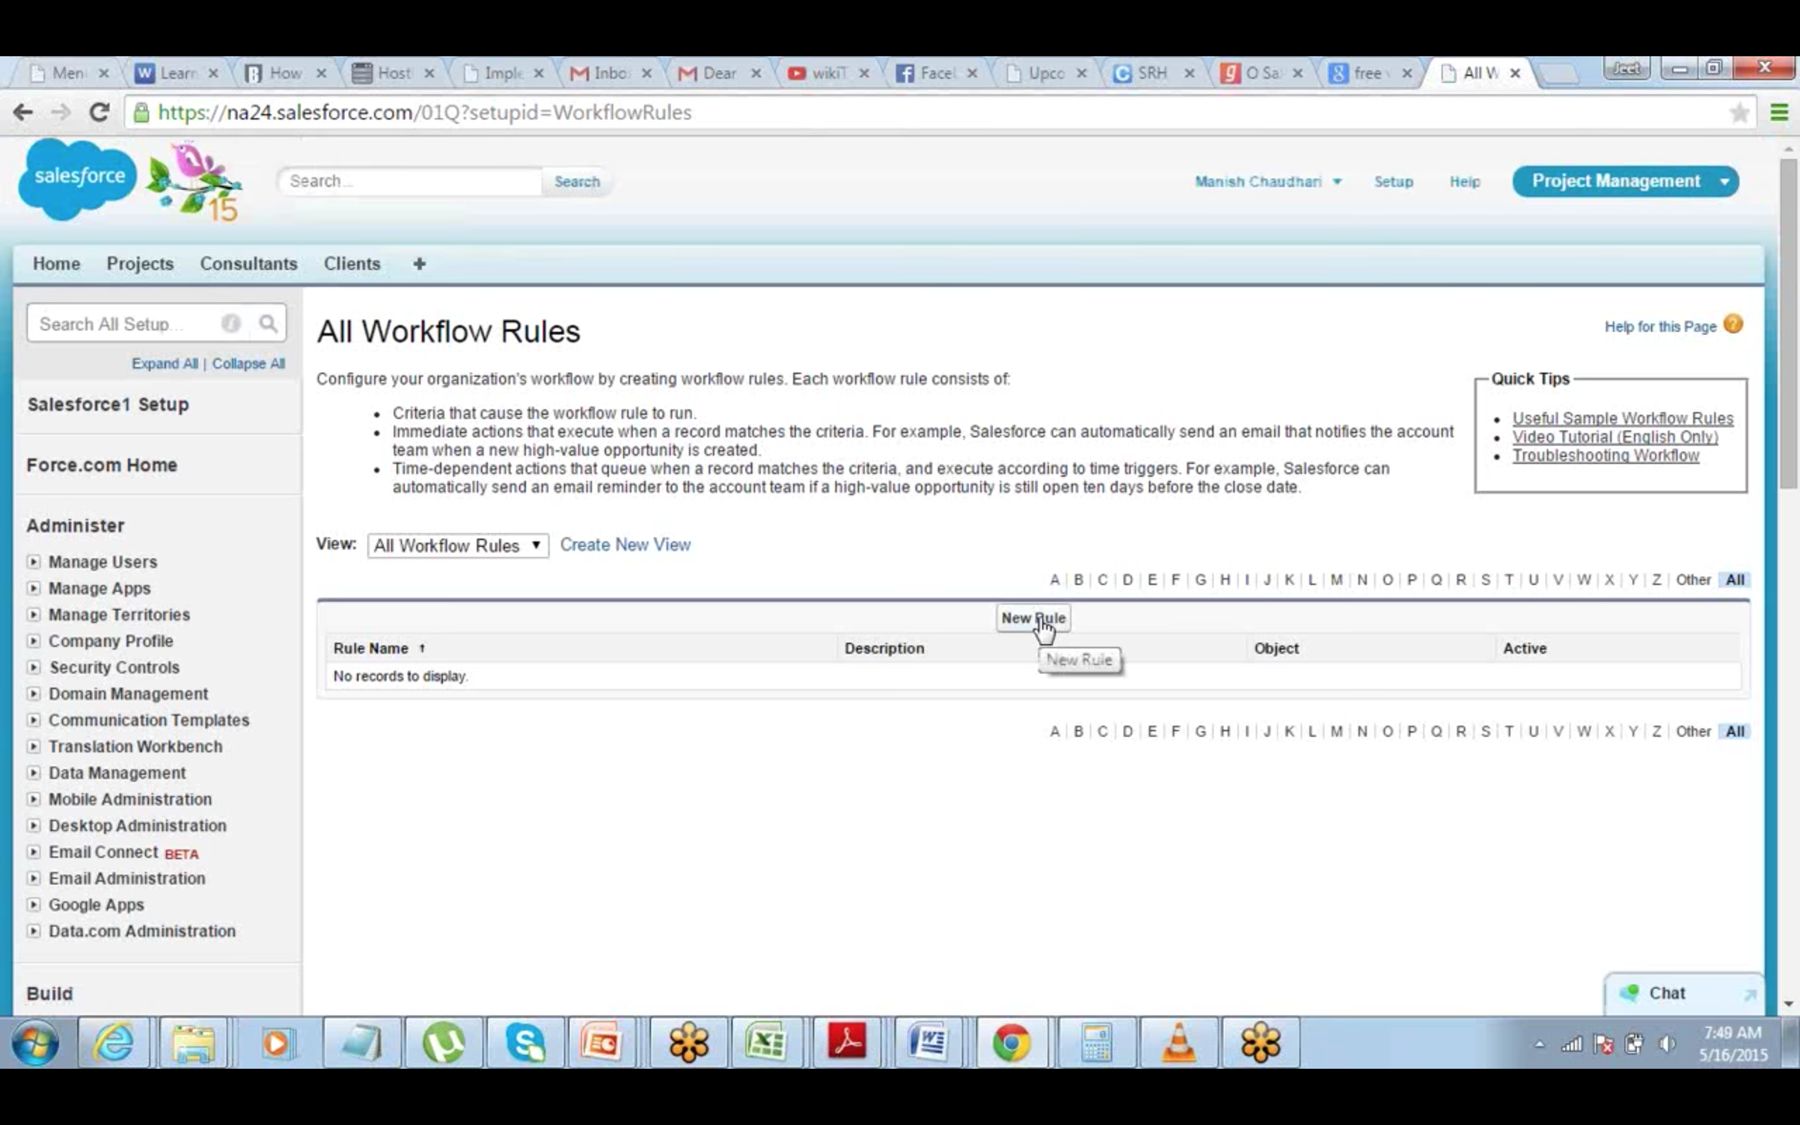Expand the Google Apps section
Screen dimensions: 1800x1125
click(33, 905)
